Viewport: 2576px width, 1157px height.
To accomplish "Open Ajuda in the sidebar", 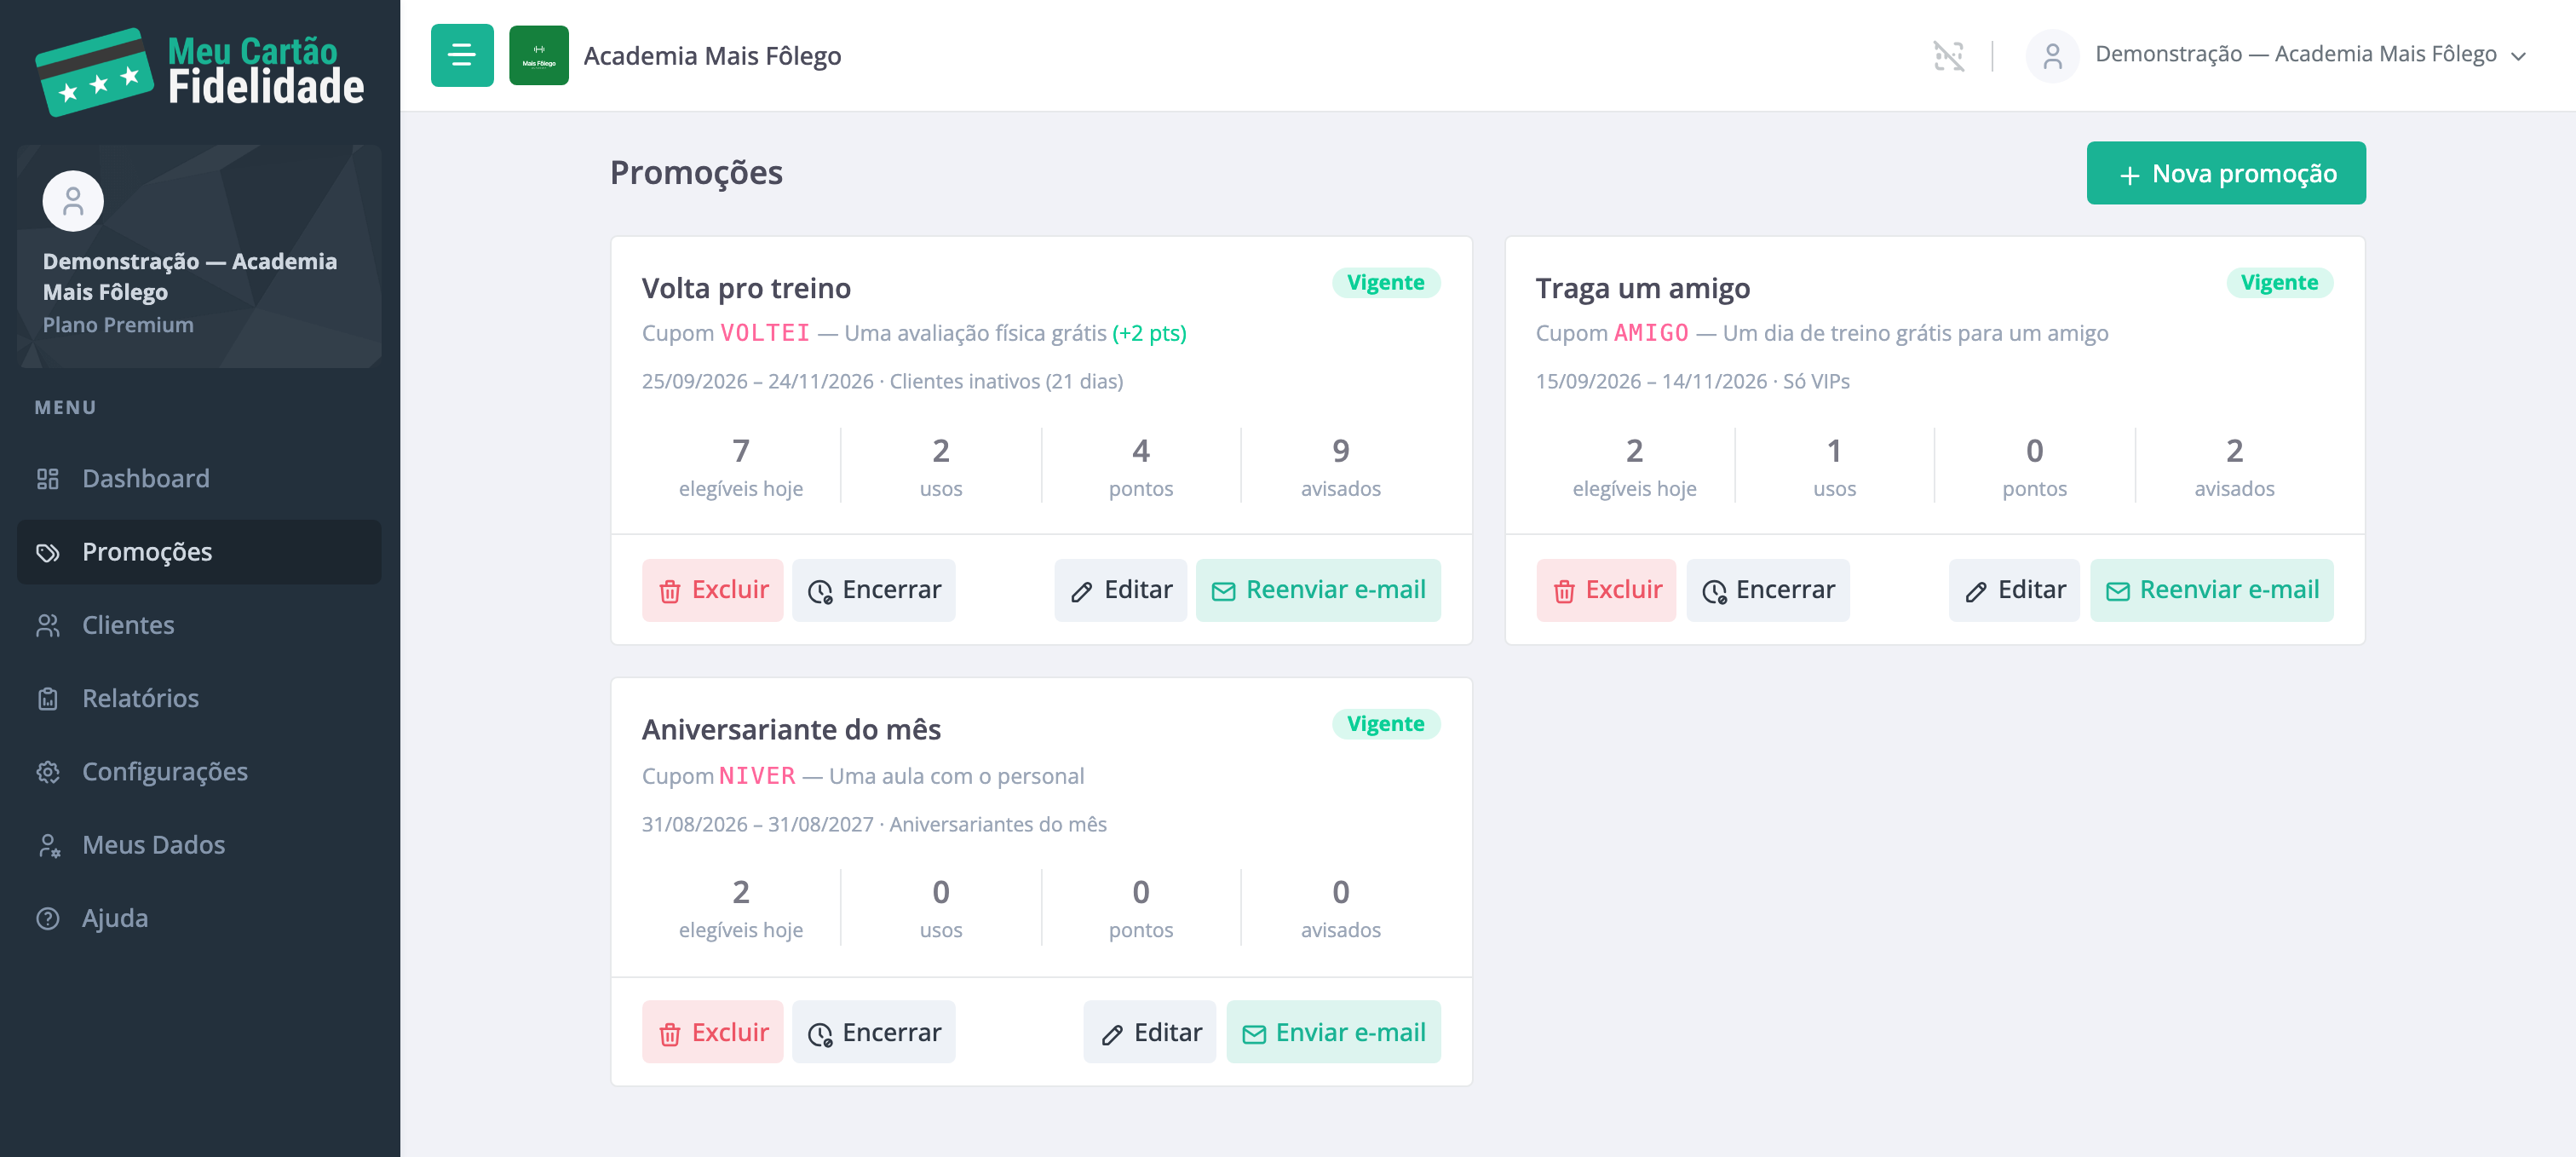I will point(199,918).
